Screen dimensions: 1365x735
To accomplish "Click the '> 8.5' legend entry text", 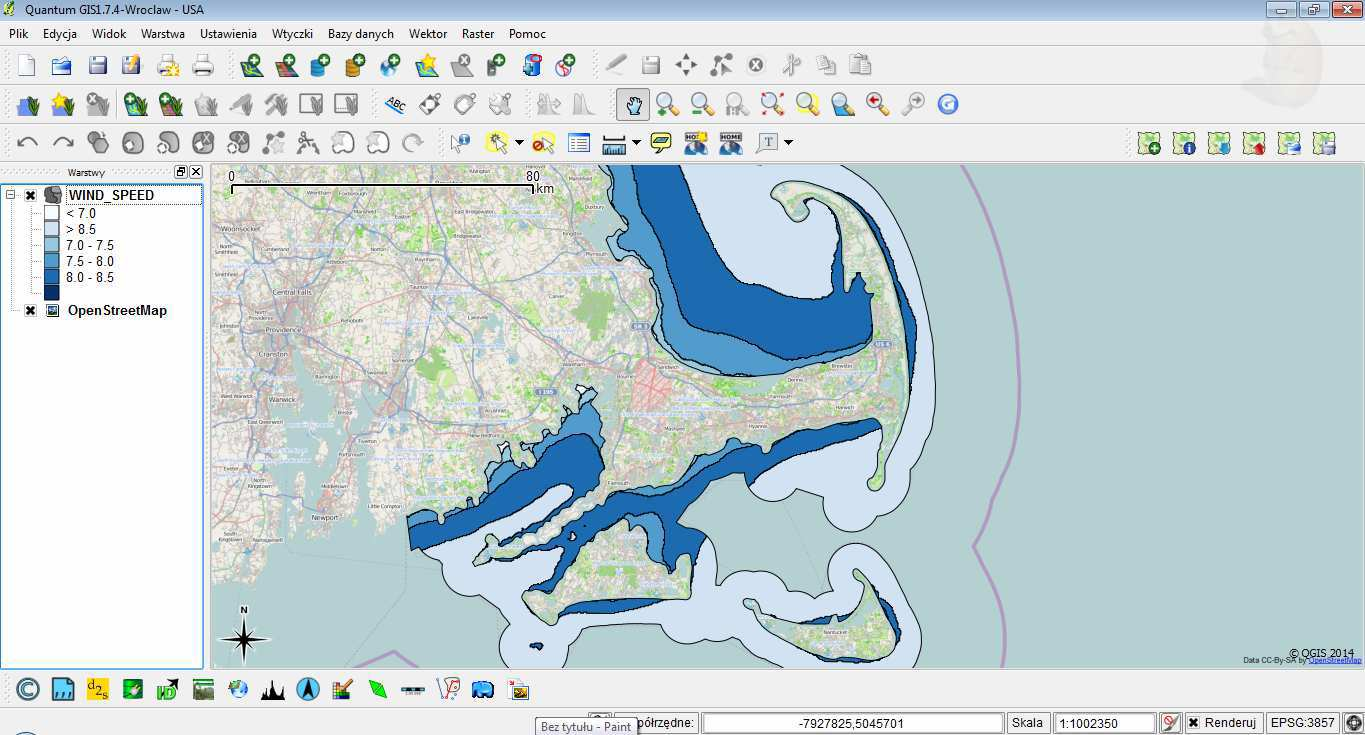I will 81,229.
